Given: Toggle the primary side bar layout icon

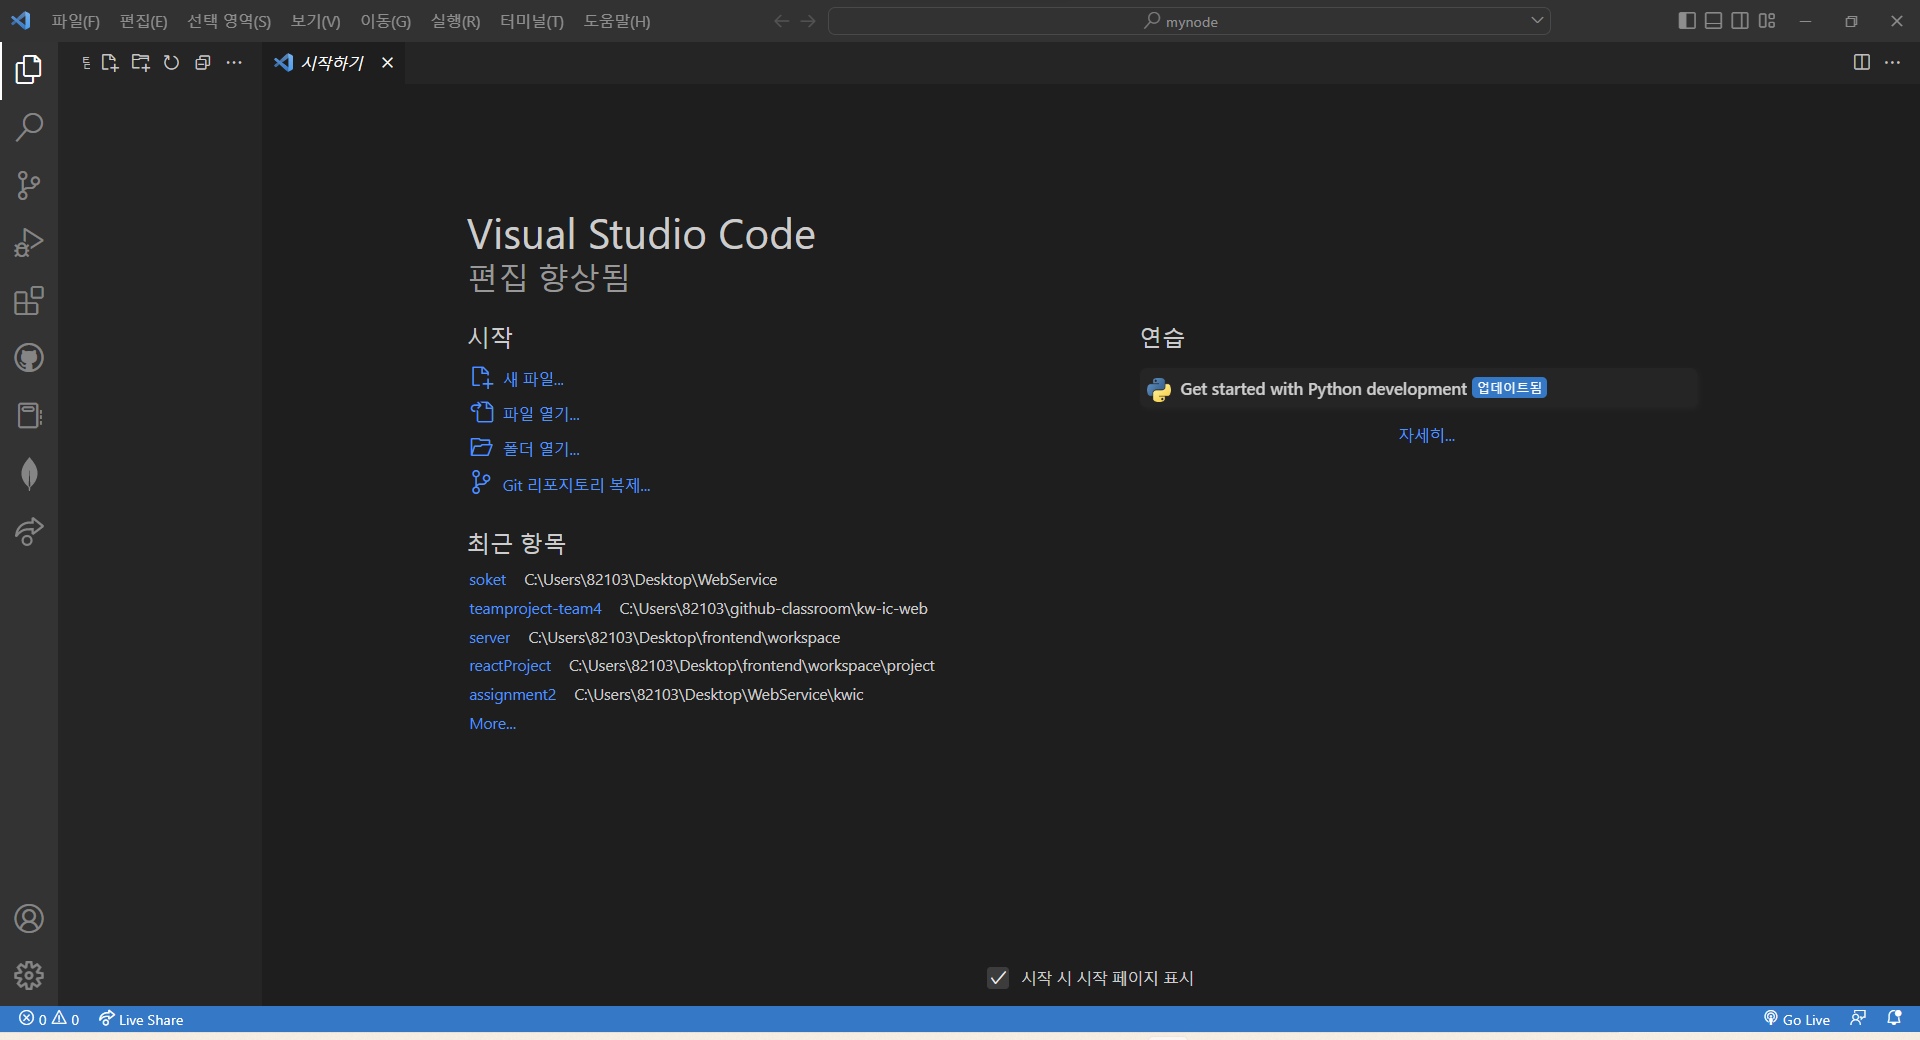Looking at the screenshot, I should click(1687, 21).
